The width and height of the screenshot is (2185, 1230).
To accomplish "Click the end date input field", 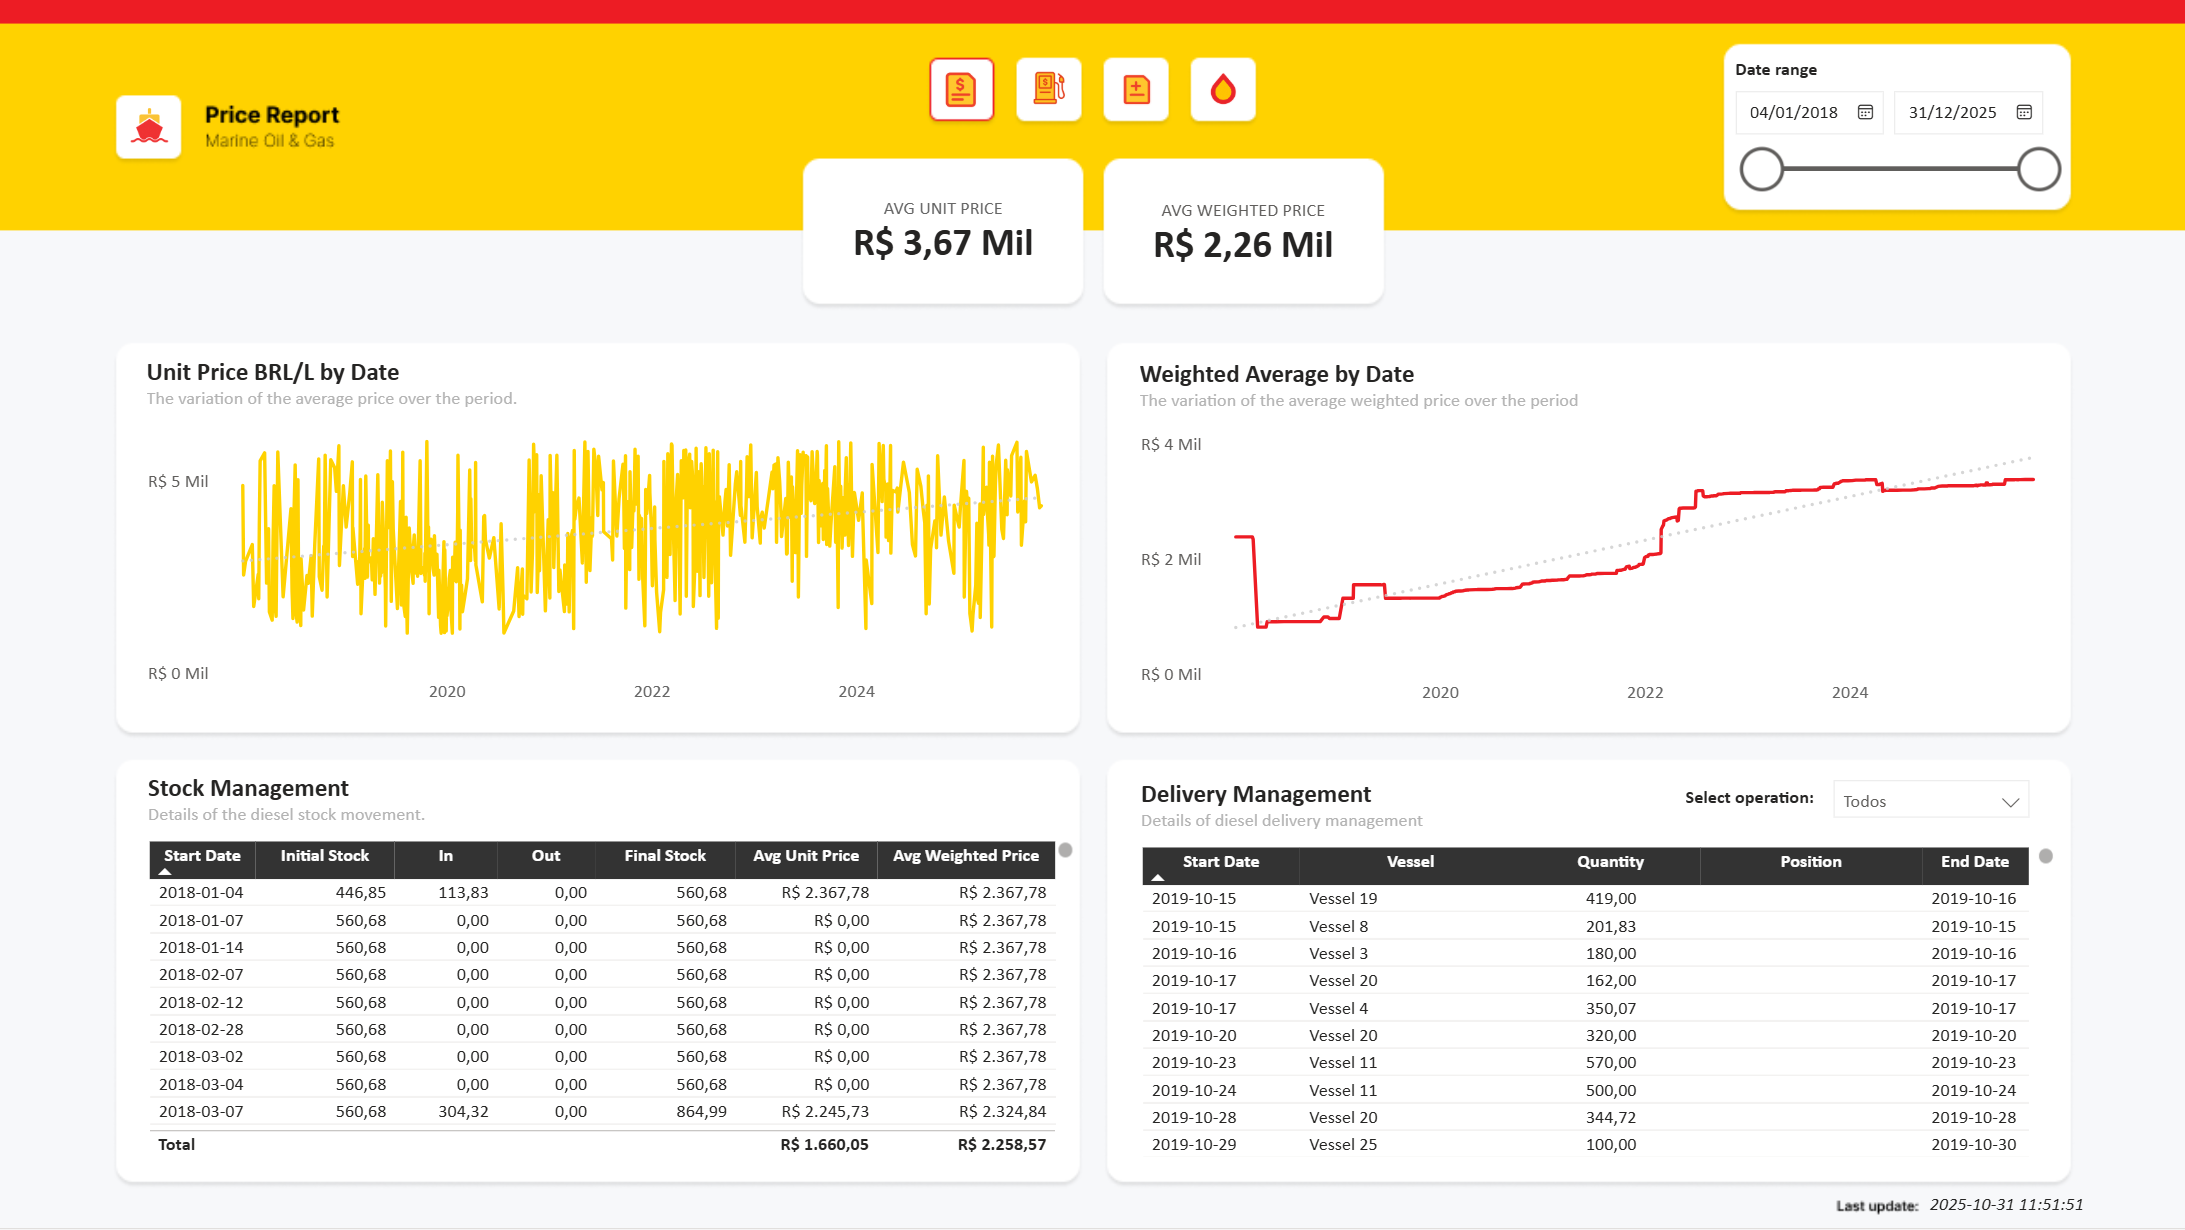I will click(1952, 112).
